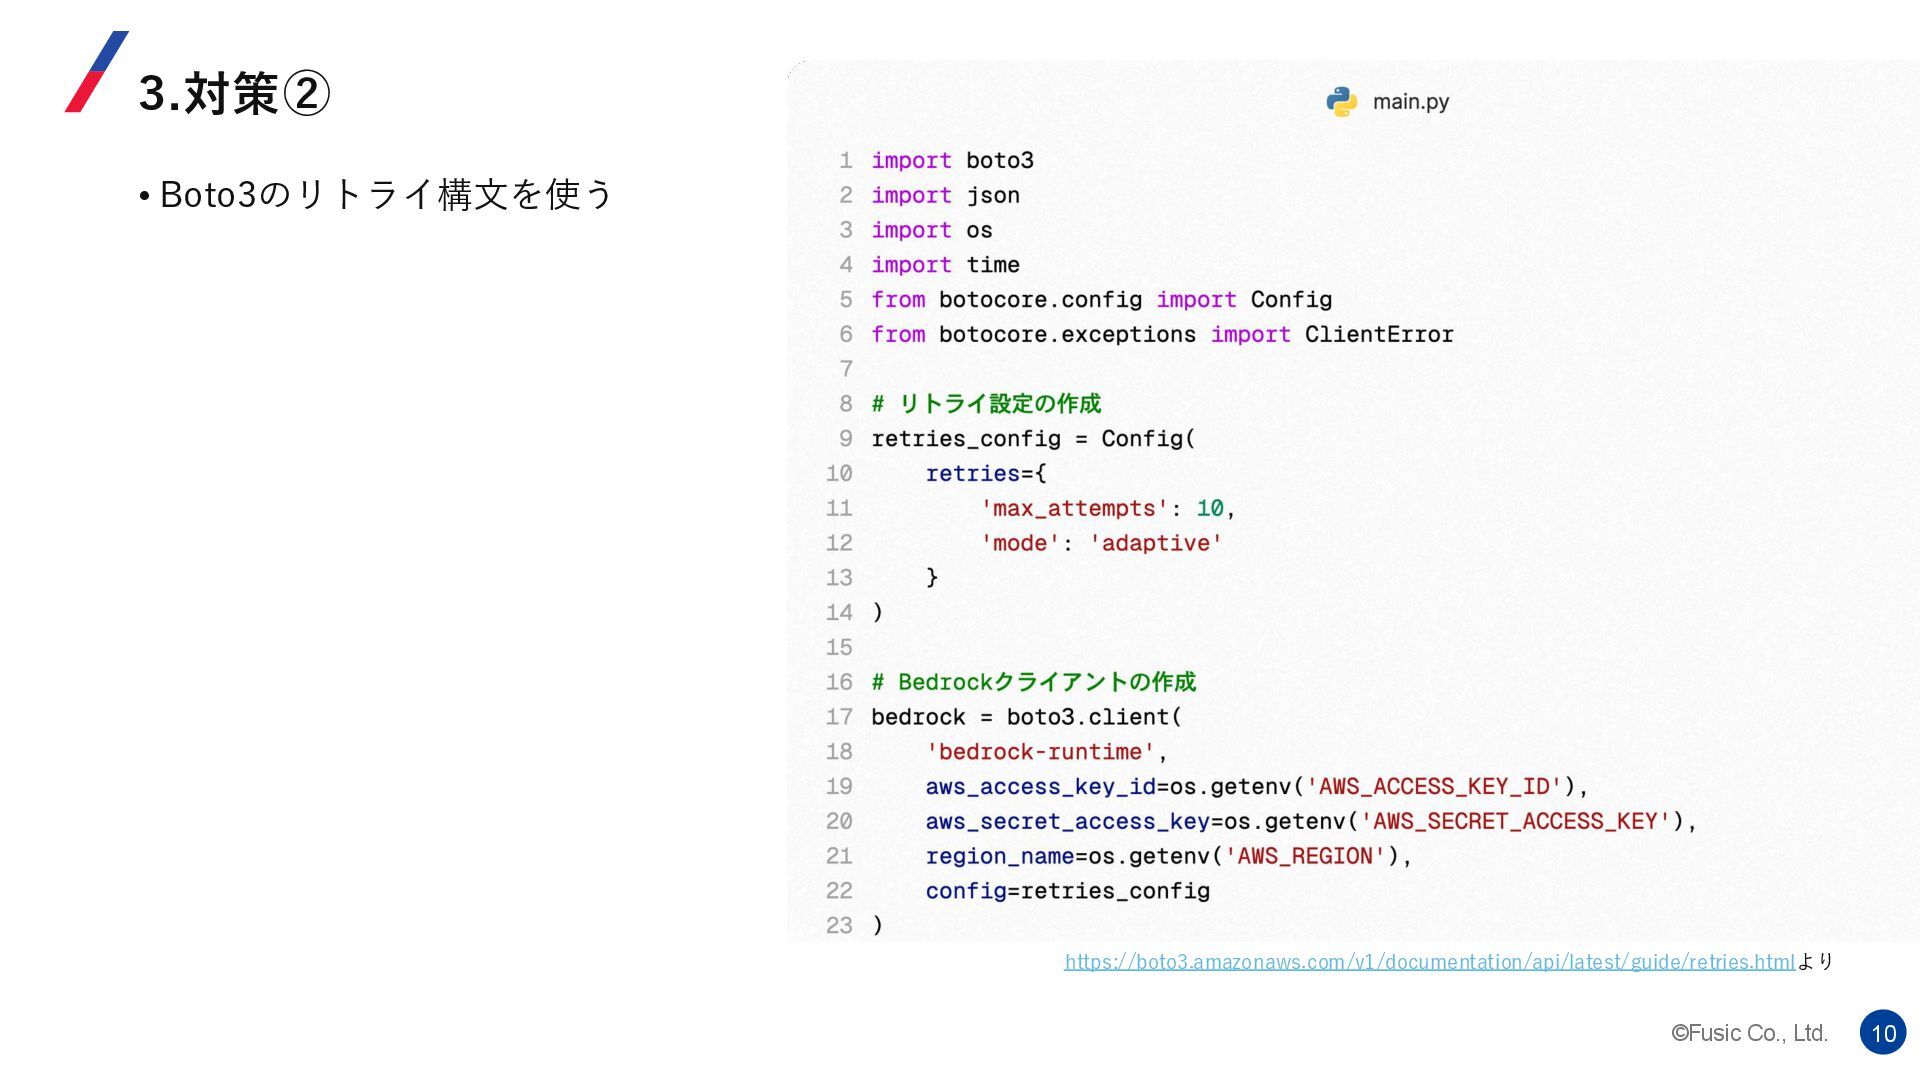Click the line 'retries_config = Config('
This screenshot has height=1080, width=1920.
click(x=1033, y=439)
